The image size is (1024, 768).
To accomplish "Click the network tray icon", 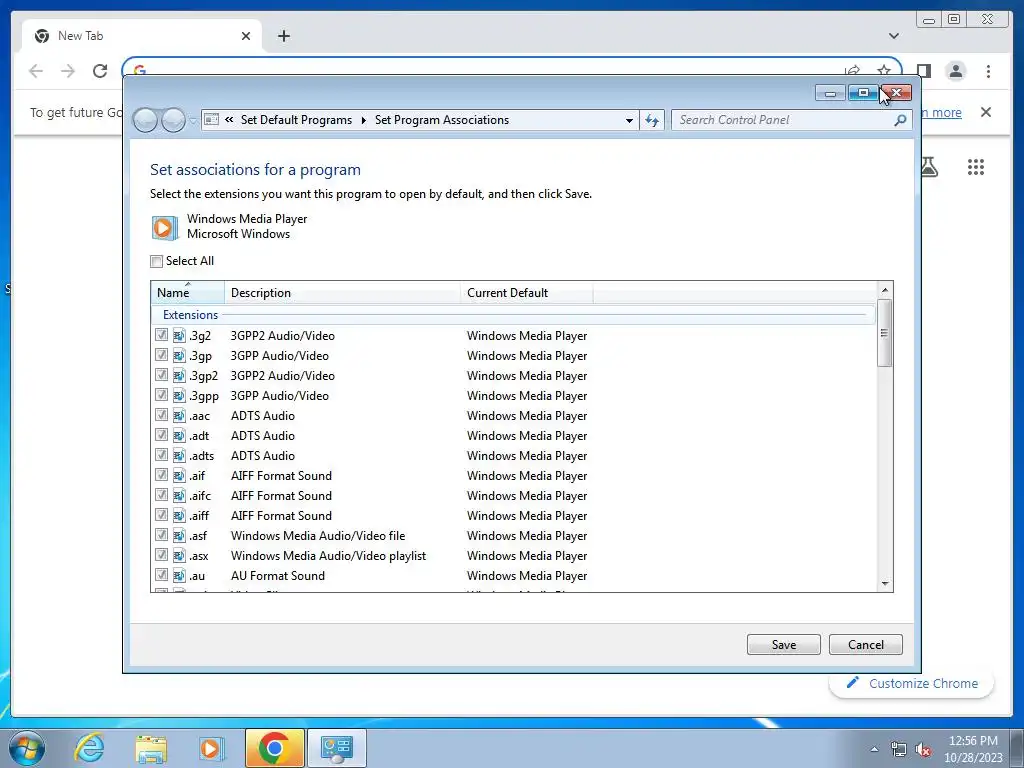I will click(x=899, y=750).
